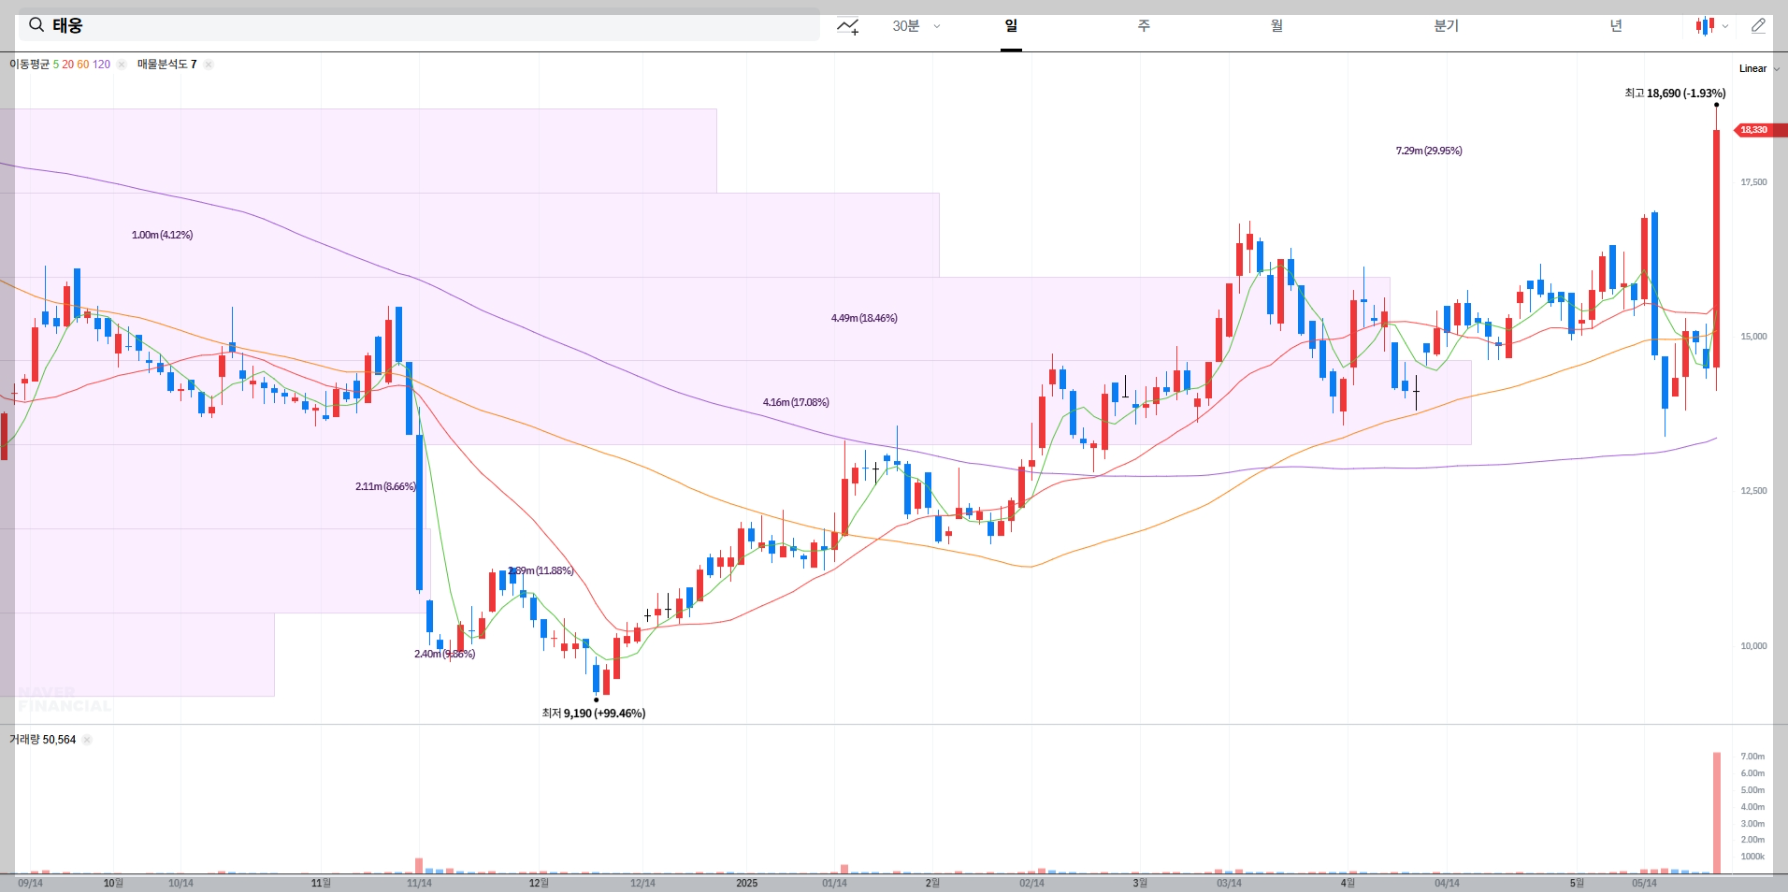Open the candlestick chart type selector

tap(1705, 26)
